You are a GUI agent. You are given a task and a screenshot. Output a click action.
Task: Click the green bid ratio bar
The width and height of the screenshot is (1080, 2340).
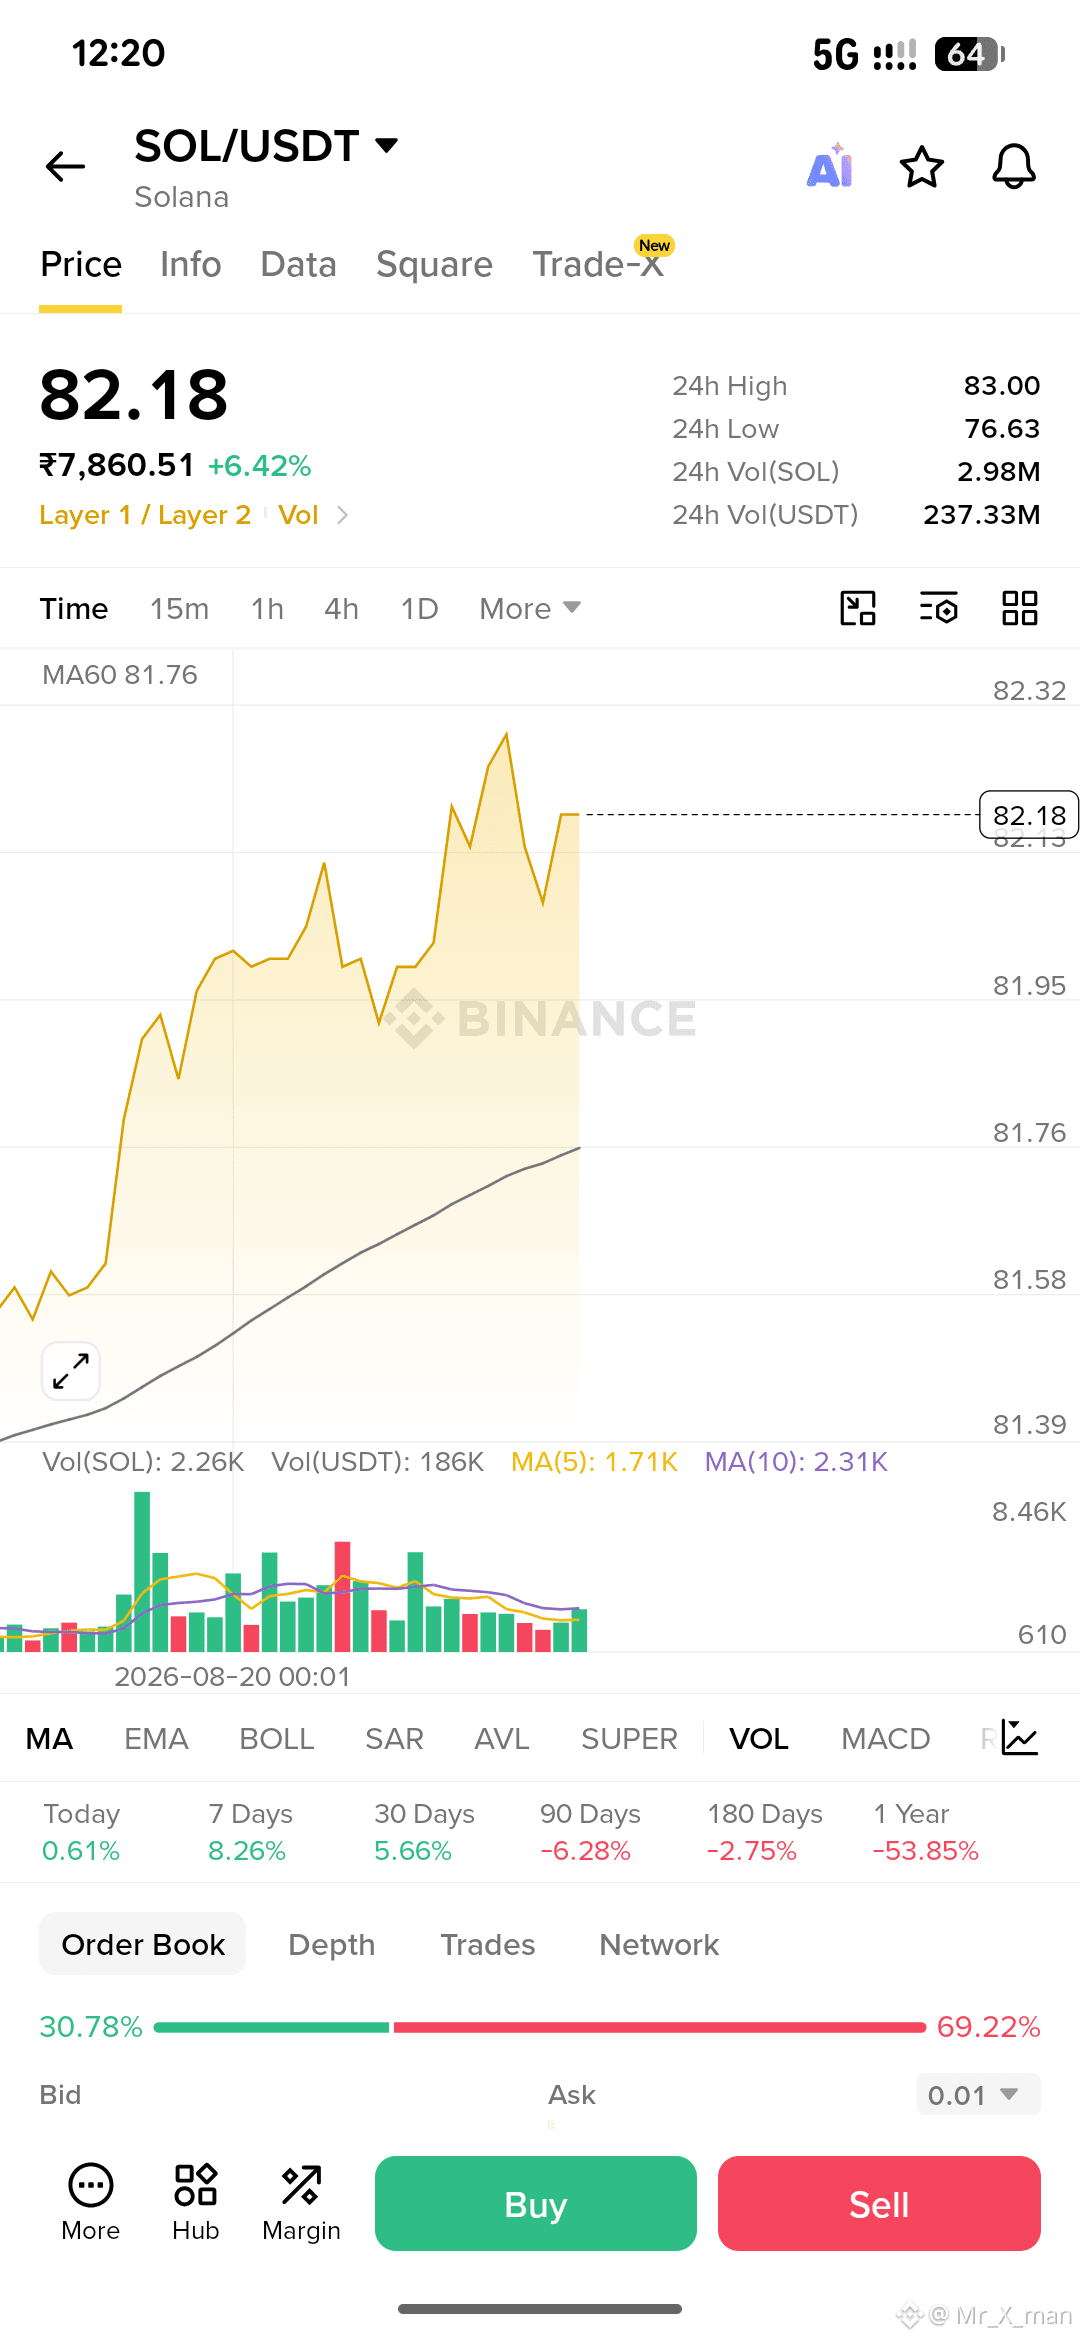(271, 2027)
